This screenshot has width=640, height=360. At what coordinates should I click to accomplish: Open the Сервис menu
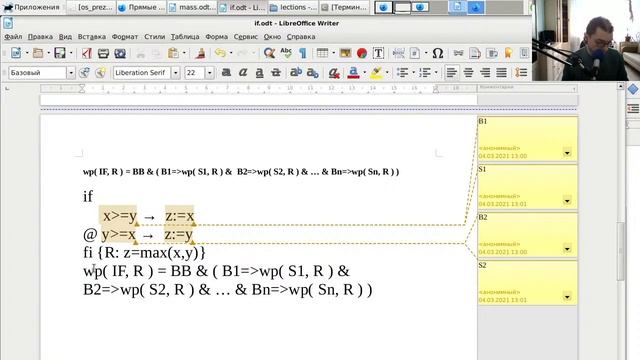tap(245, 37)
